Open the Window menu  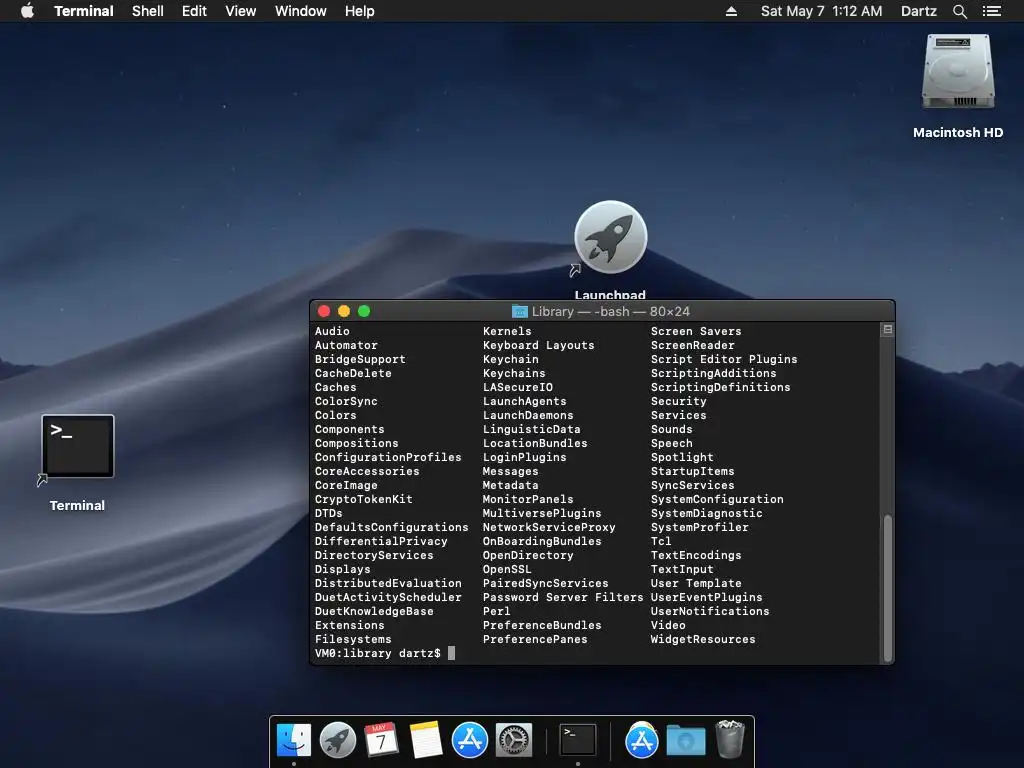coord(300,11)
